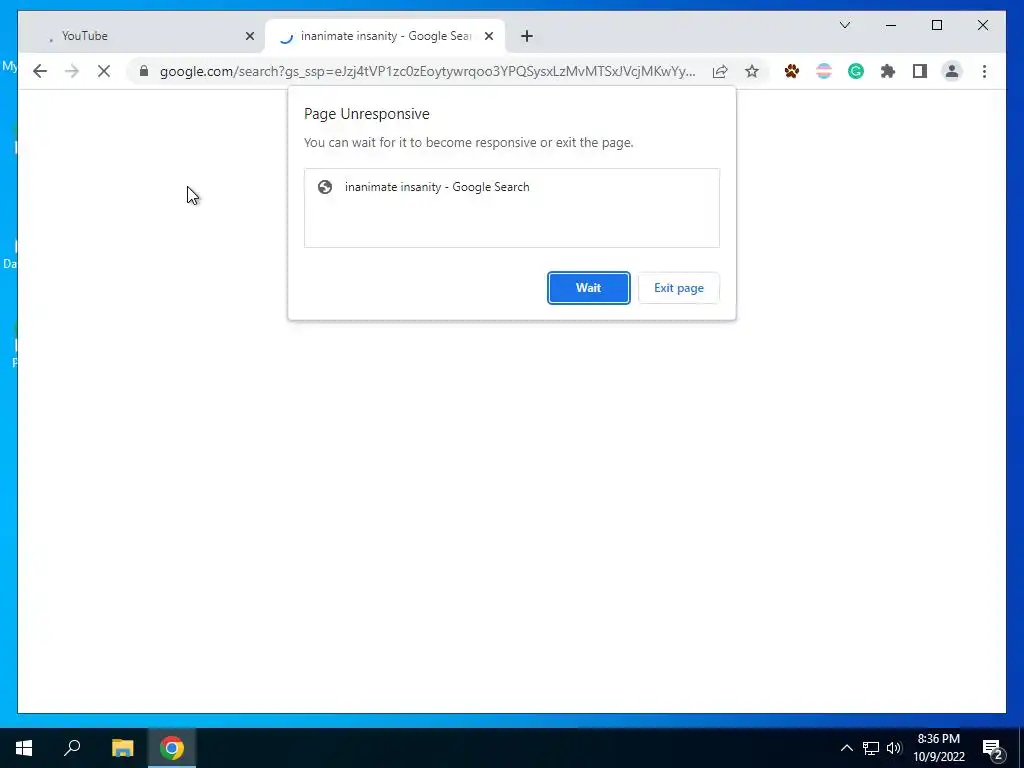Click the forward navigation arrow
This screenshot has width=1024, height=768.
tap(72, 71)
